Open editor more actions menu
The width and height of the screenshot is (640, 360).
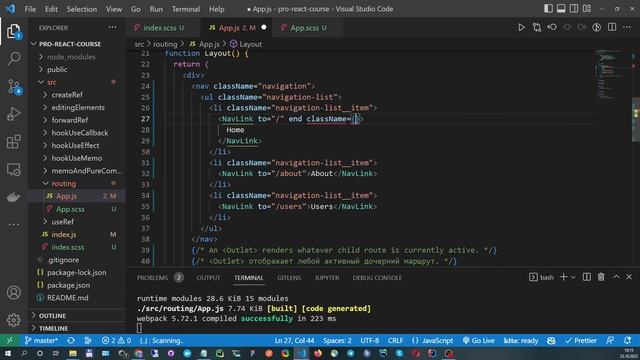pyautogui.click(x=627, y=27)
